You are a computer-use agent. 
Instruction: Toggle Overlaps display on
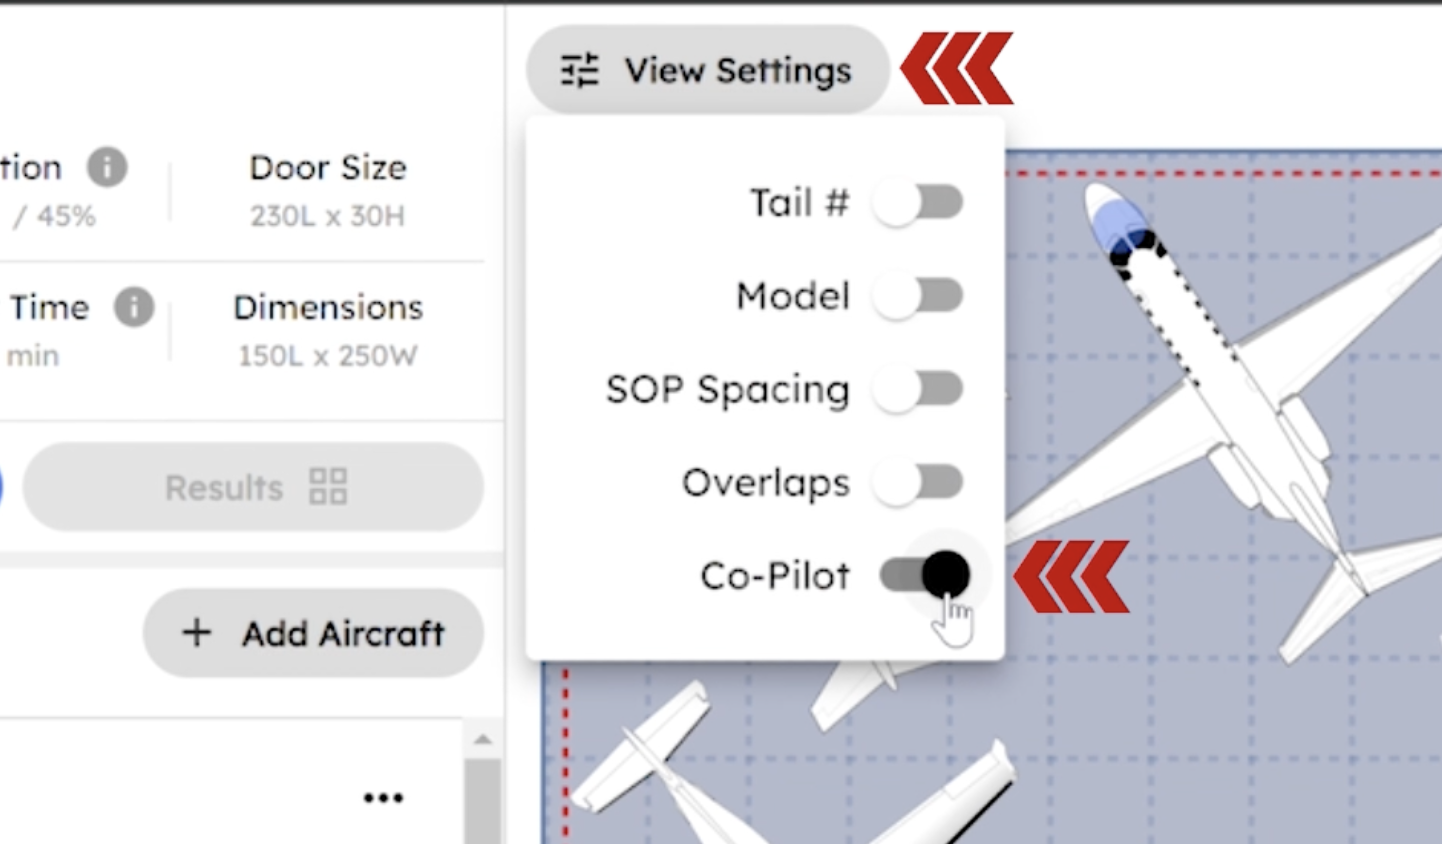[x=918, y=482]
